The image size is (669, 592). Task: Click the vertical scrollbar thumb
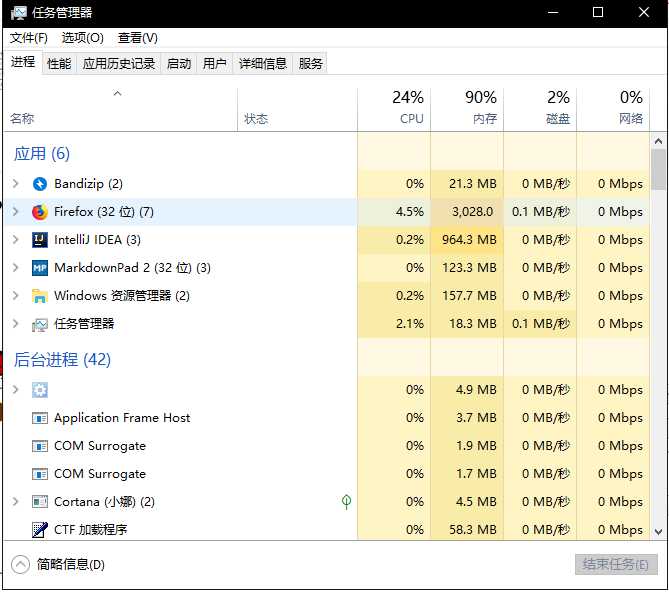point(658,169)
